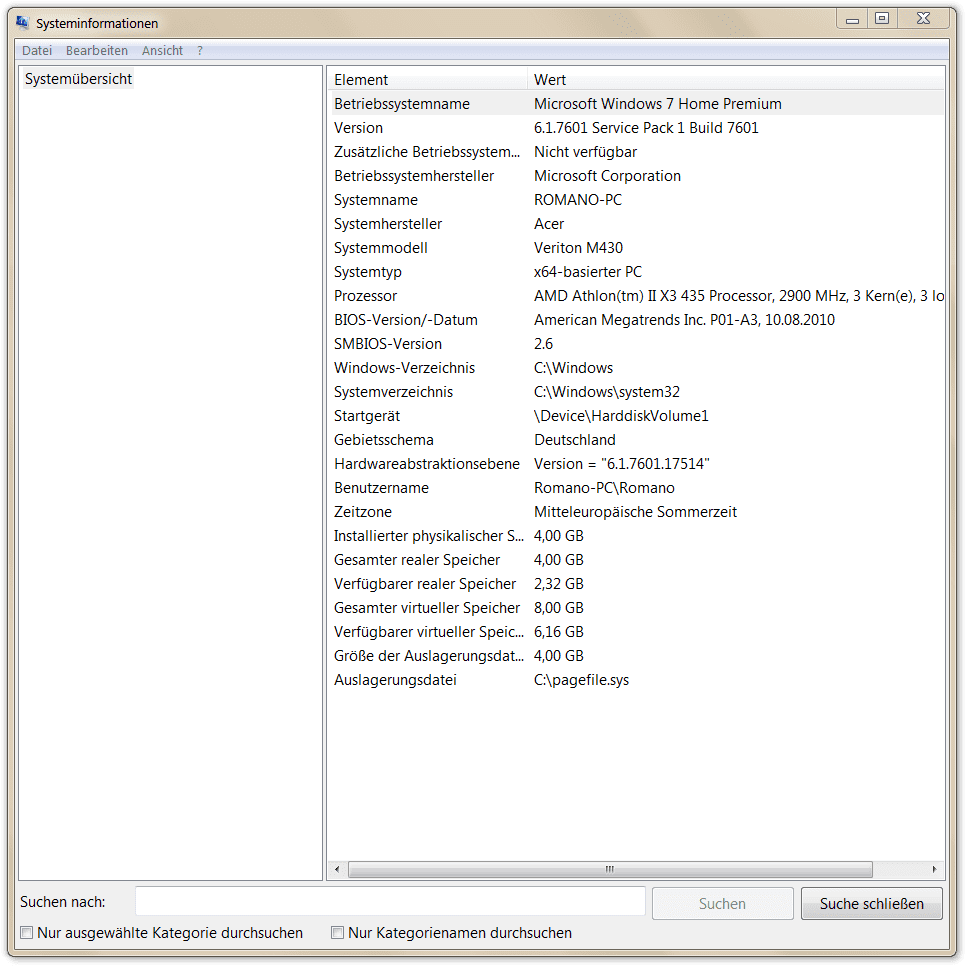This screenshot has width=966, height=966.
Task: Click the Romano-PC\Romano value
Action: [604, 488]
